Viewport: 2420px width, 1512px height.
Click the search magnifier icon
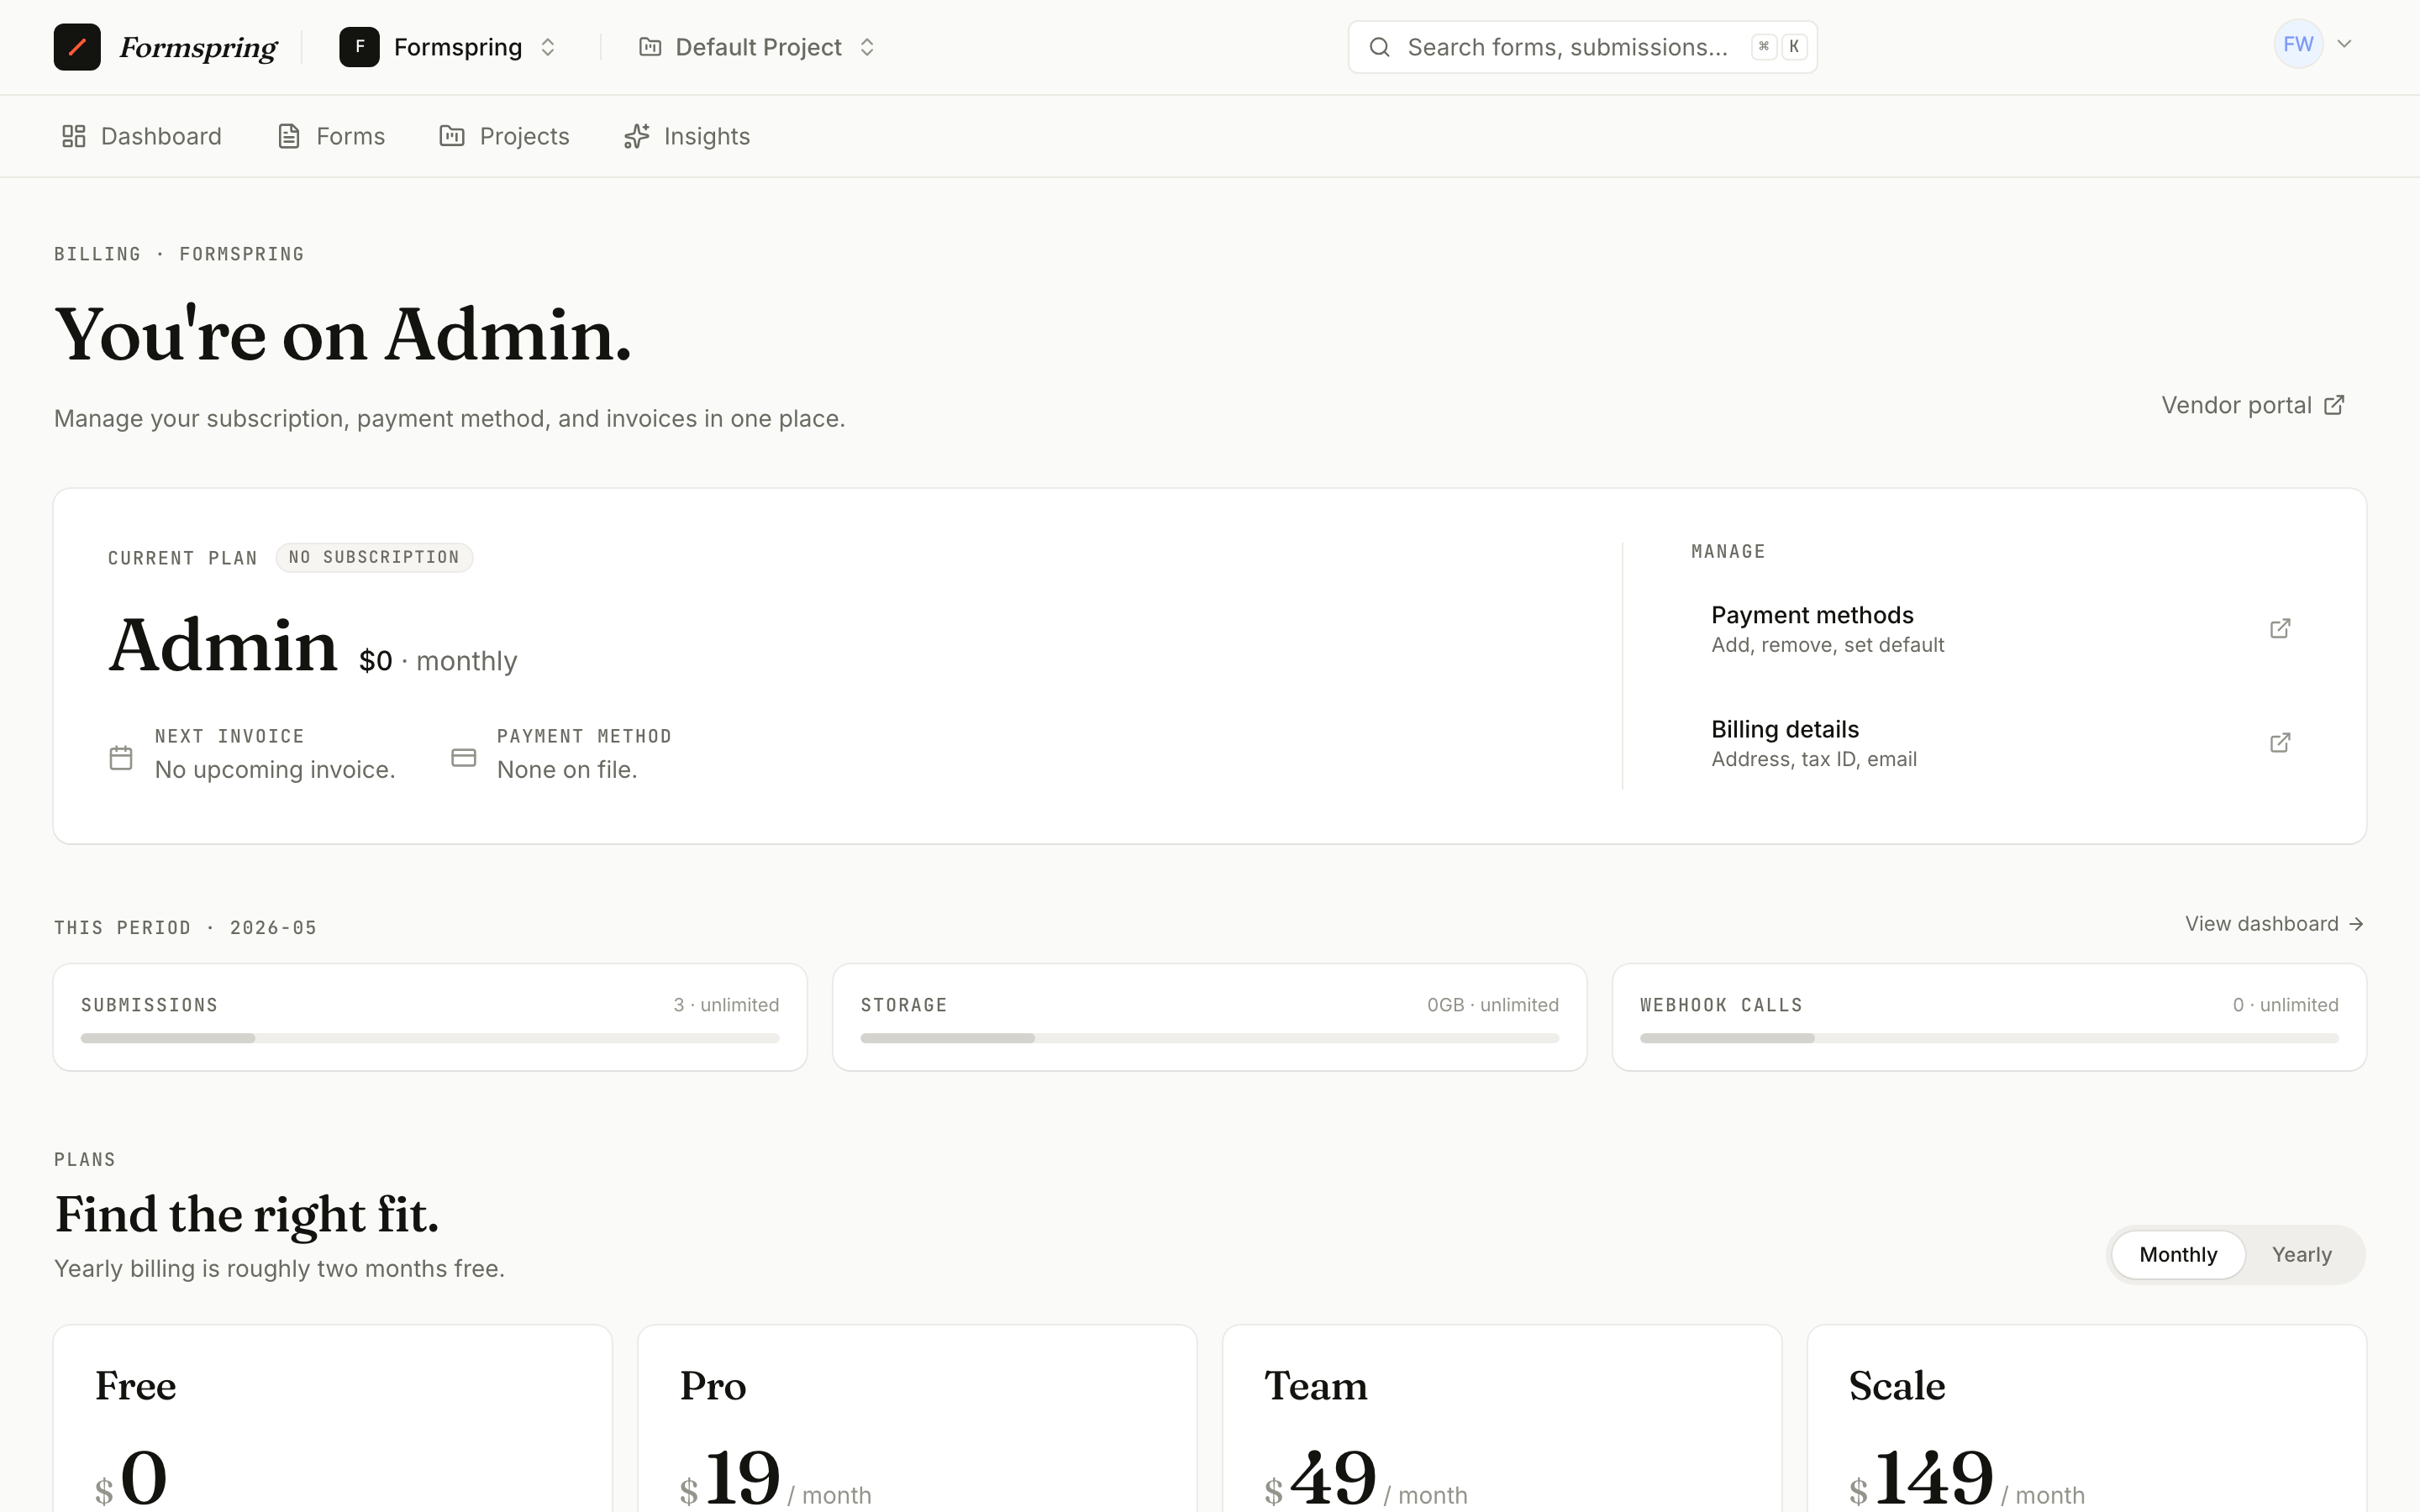[1379, 47]
